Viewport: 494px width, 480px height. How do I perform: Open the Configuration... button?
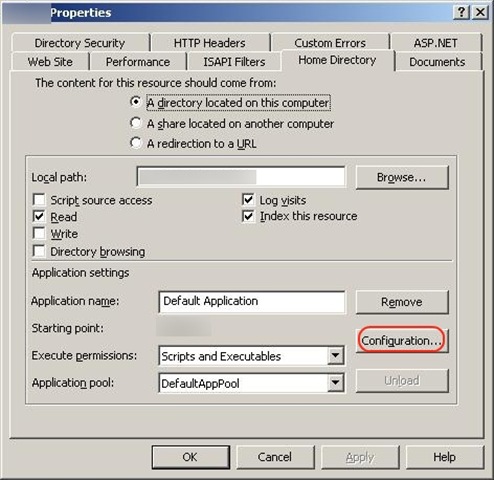[402, 340]
